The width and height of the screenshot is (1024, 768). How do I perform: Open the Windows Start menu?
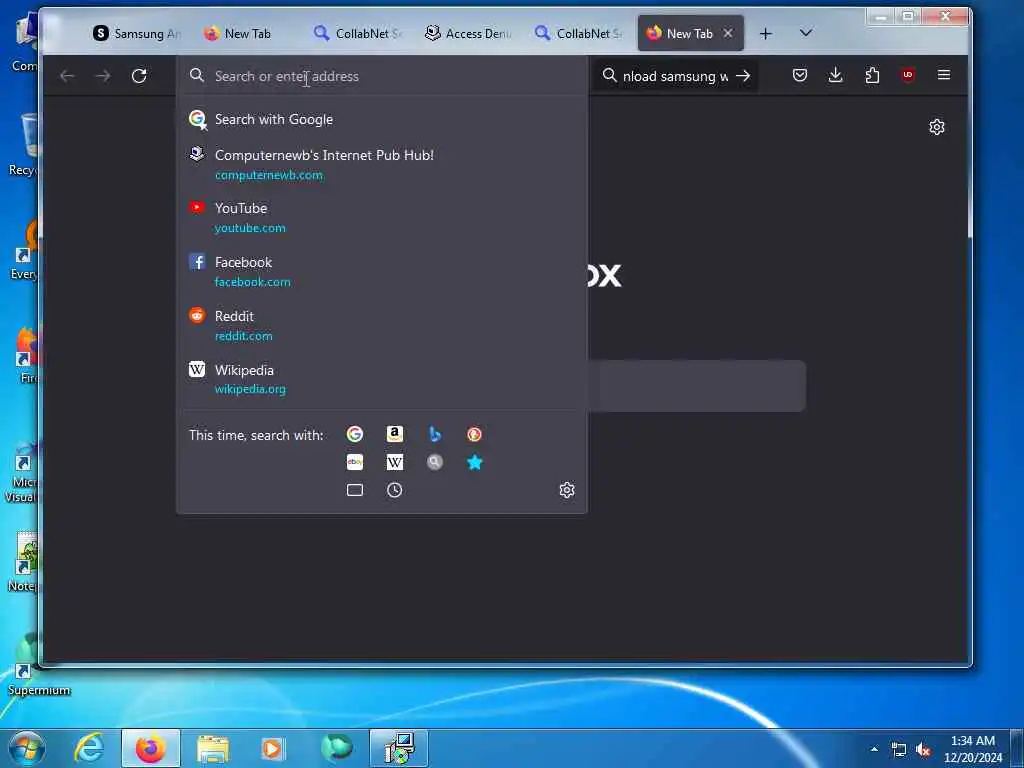(27, 748)
